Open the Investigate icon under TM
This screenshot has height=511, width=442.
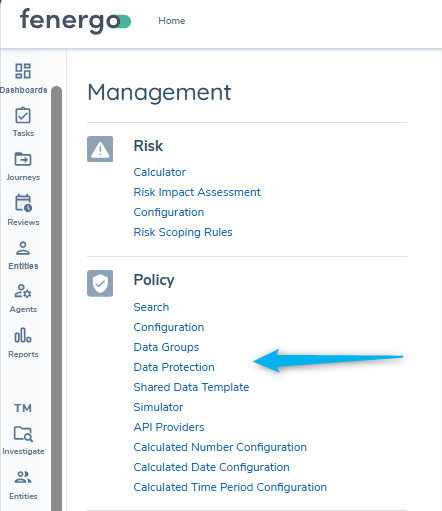23,434
